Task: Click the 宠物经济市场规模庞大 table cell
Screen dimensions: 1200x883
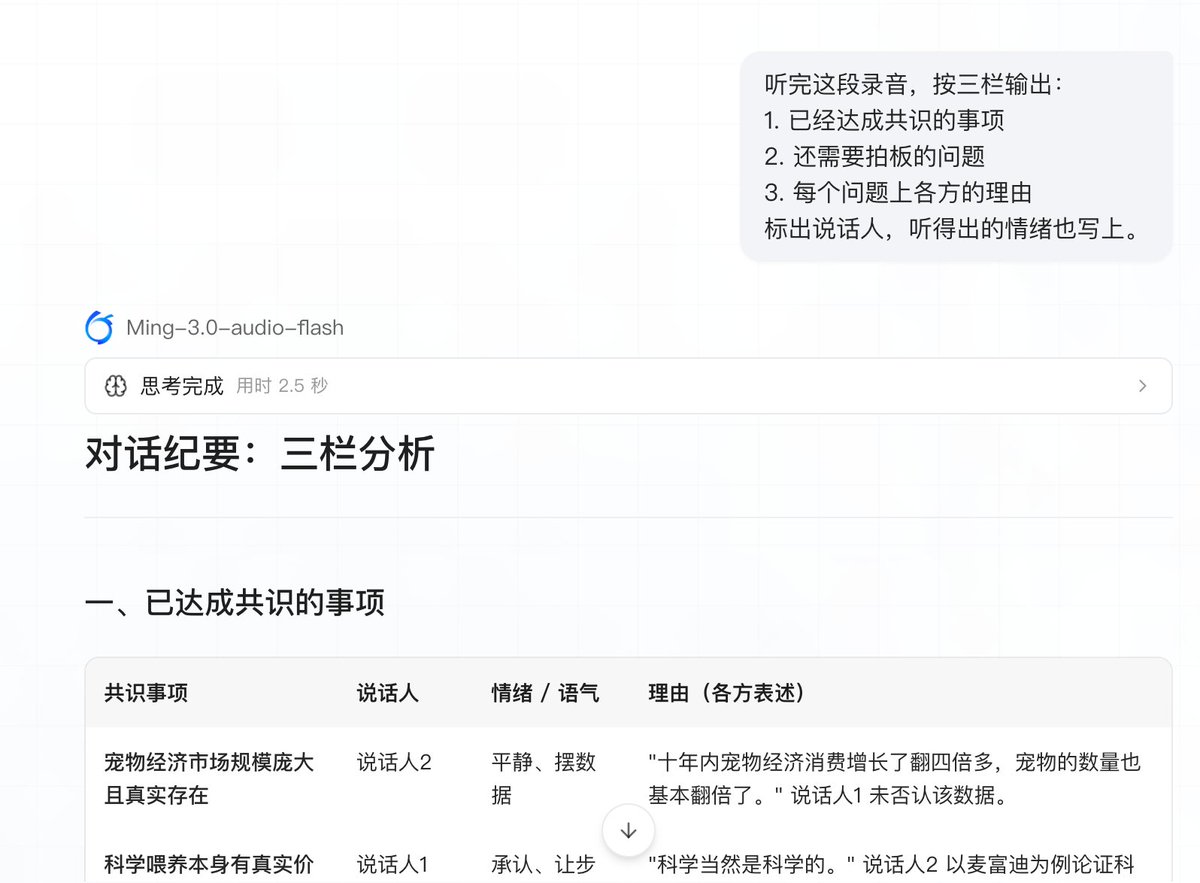Action: click(x=209, y=779)
